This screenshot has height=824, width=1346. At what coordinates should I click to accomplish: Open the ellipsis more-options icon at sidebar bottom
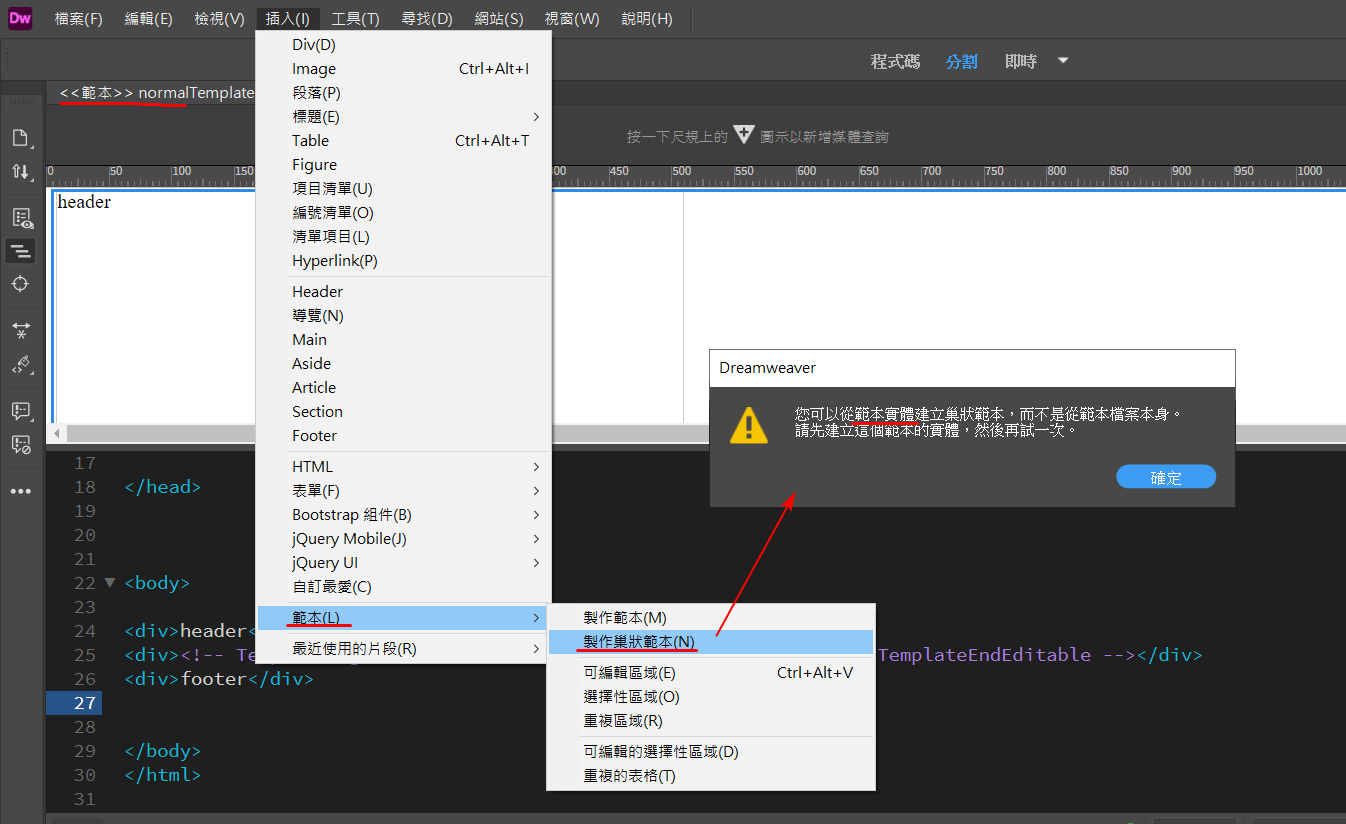(x=22, y=490)
